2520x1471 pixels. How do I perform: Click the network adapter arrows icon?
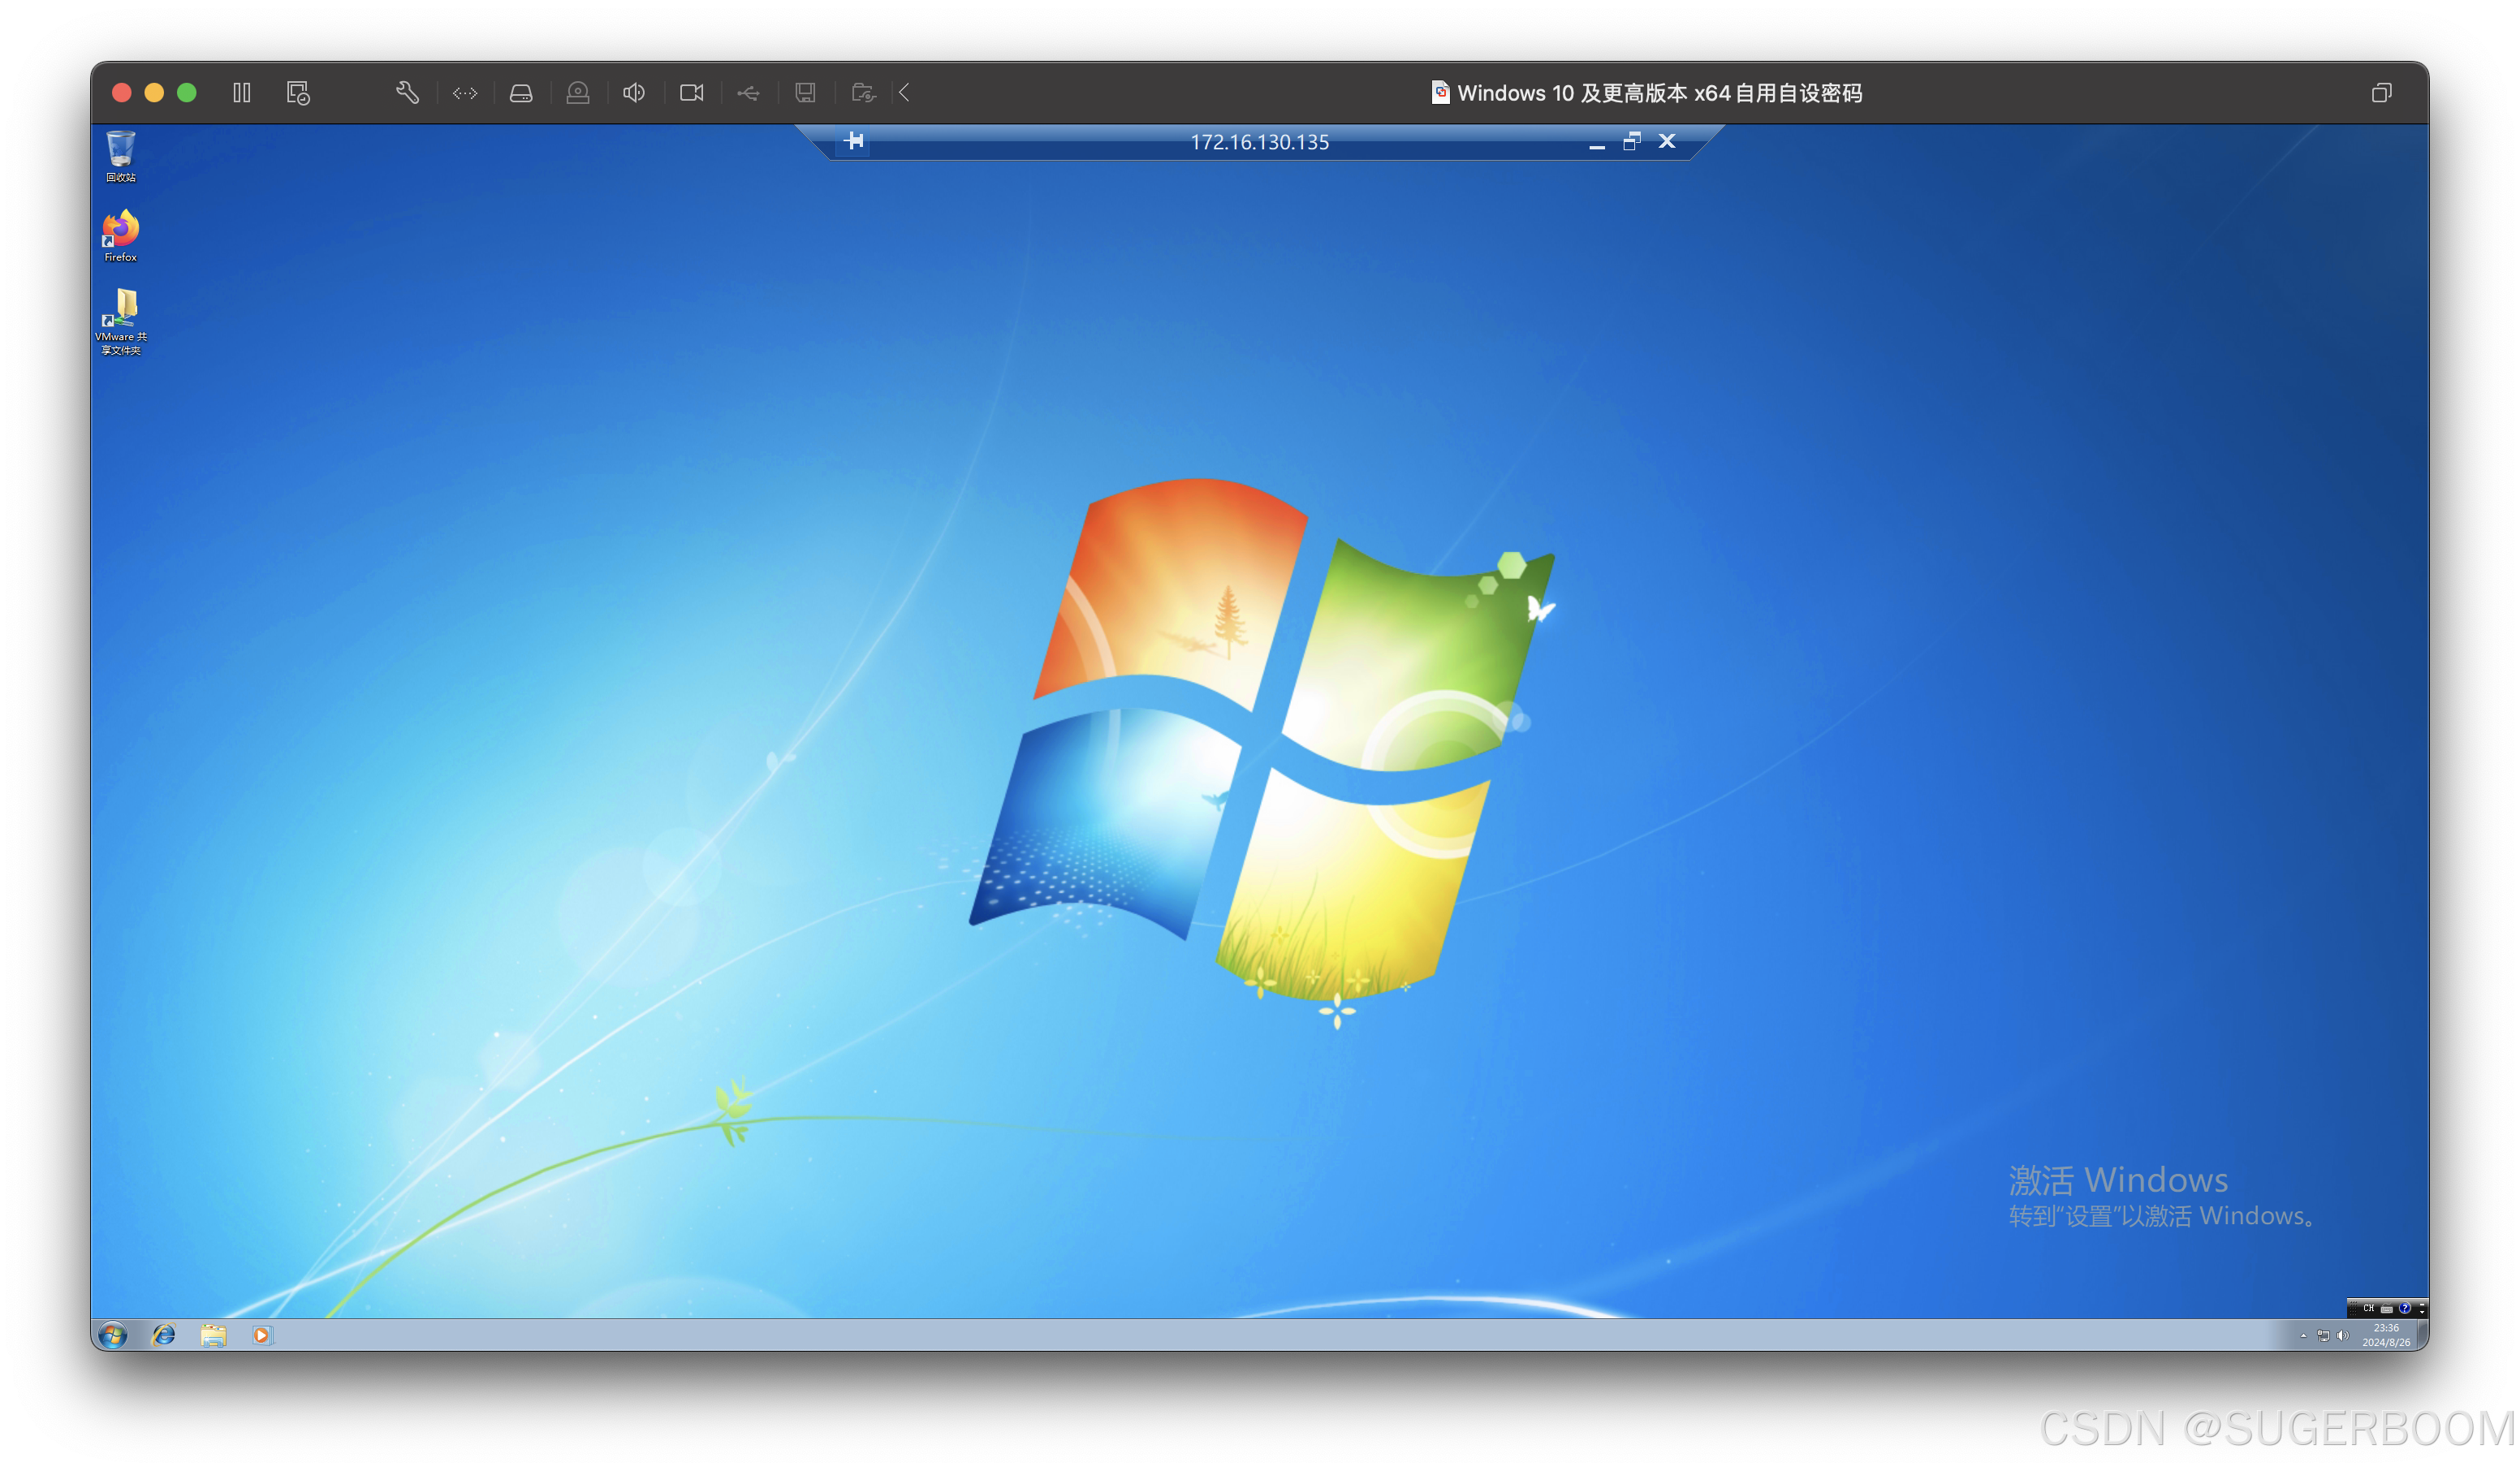(x=465, y=93)
